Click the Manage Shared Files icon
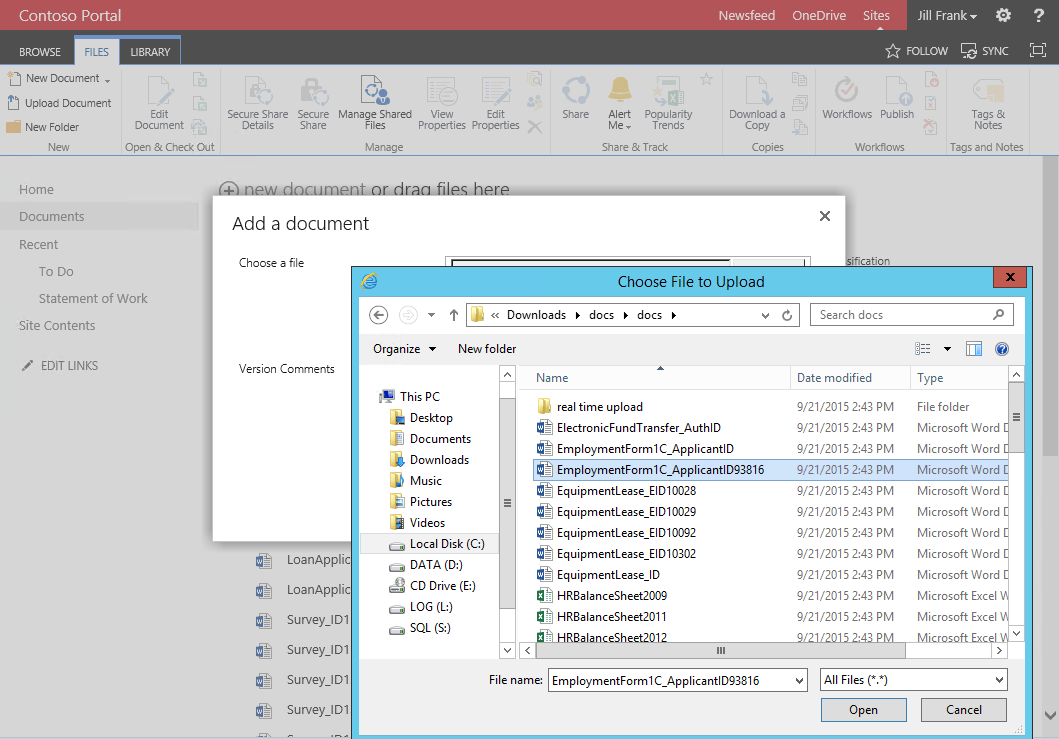Image resolution: width=1059 pixels, height=739 pixels. 375,91
